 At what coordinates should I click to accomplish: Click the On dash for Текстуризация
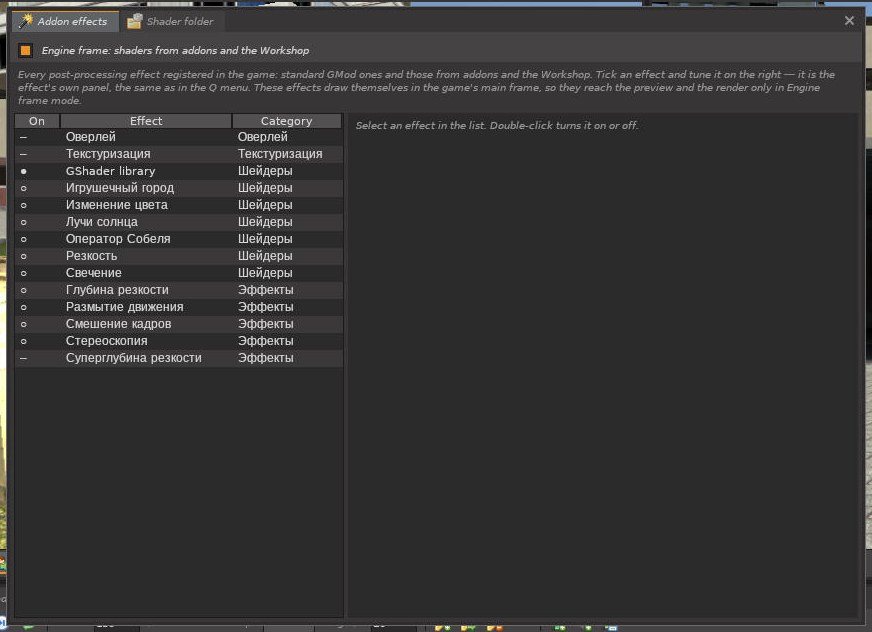point(23,154)
